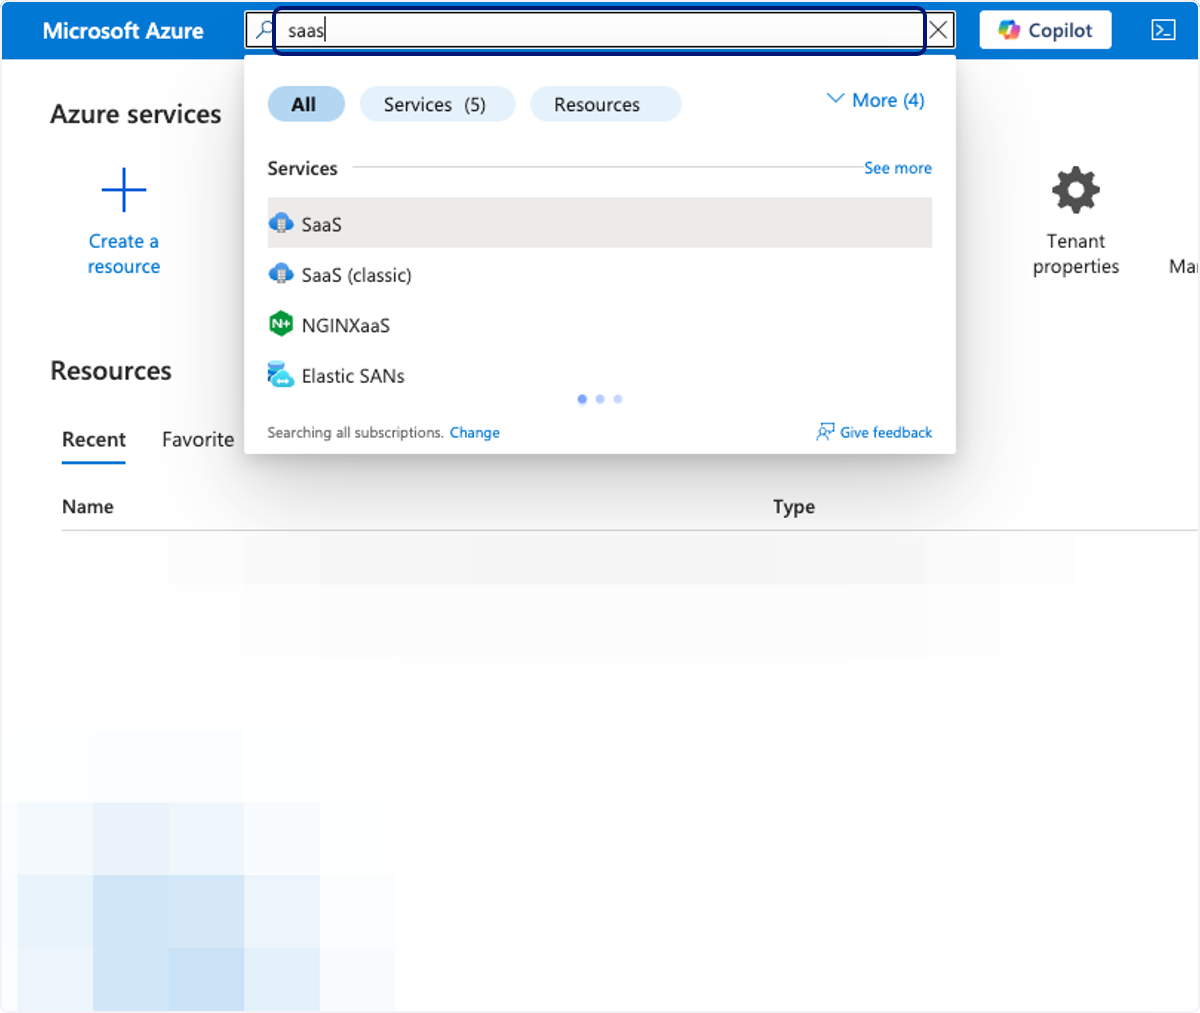1200x1013 pixels.
Task: Switch to the Favorite tab
Action: (x=198, y=439)
